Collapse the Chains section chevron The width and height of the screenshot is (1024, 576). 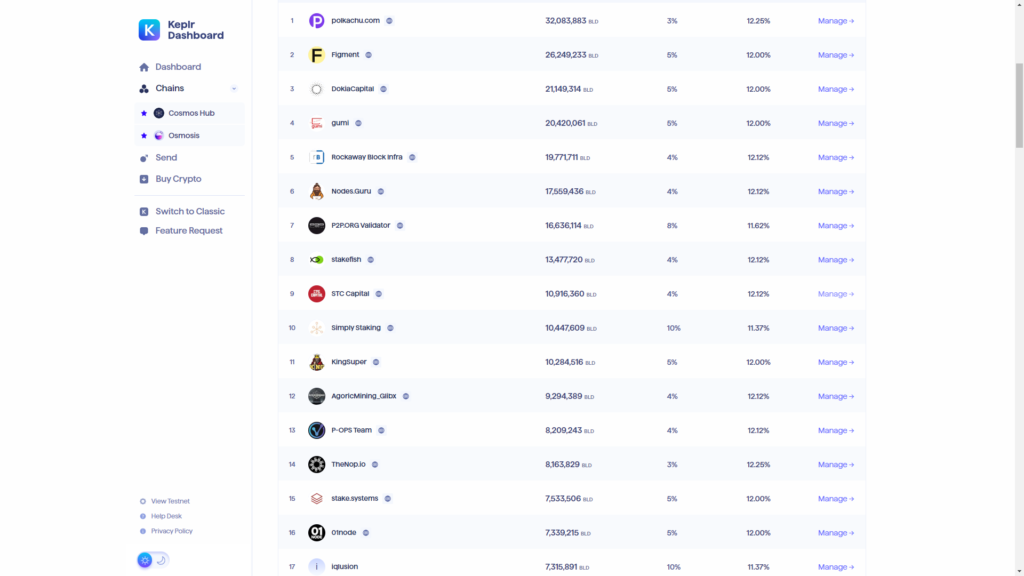tap(234, 89)
